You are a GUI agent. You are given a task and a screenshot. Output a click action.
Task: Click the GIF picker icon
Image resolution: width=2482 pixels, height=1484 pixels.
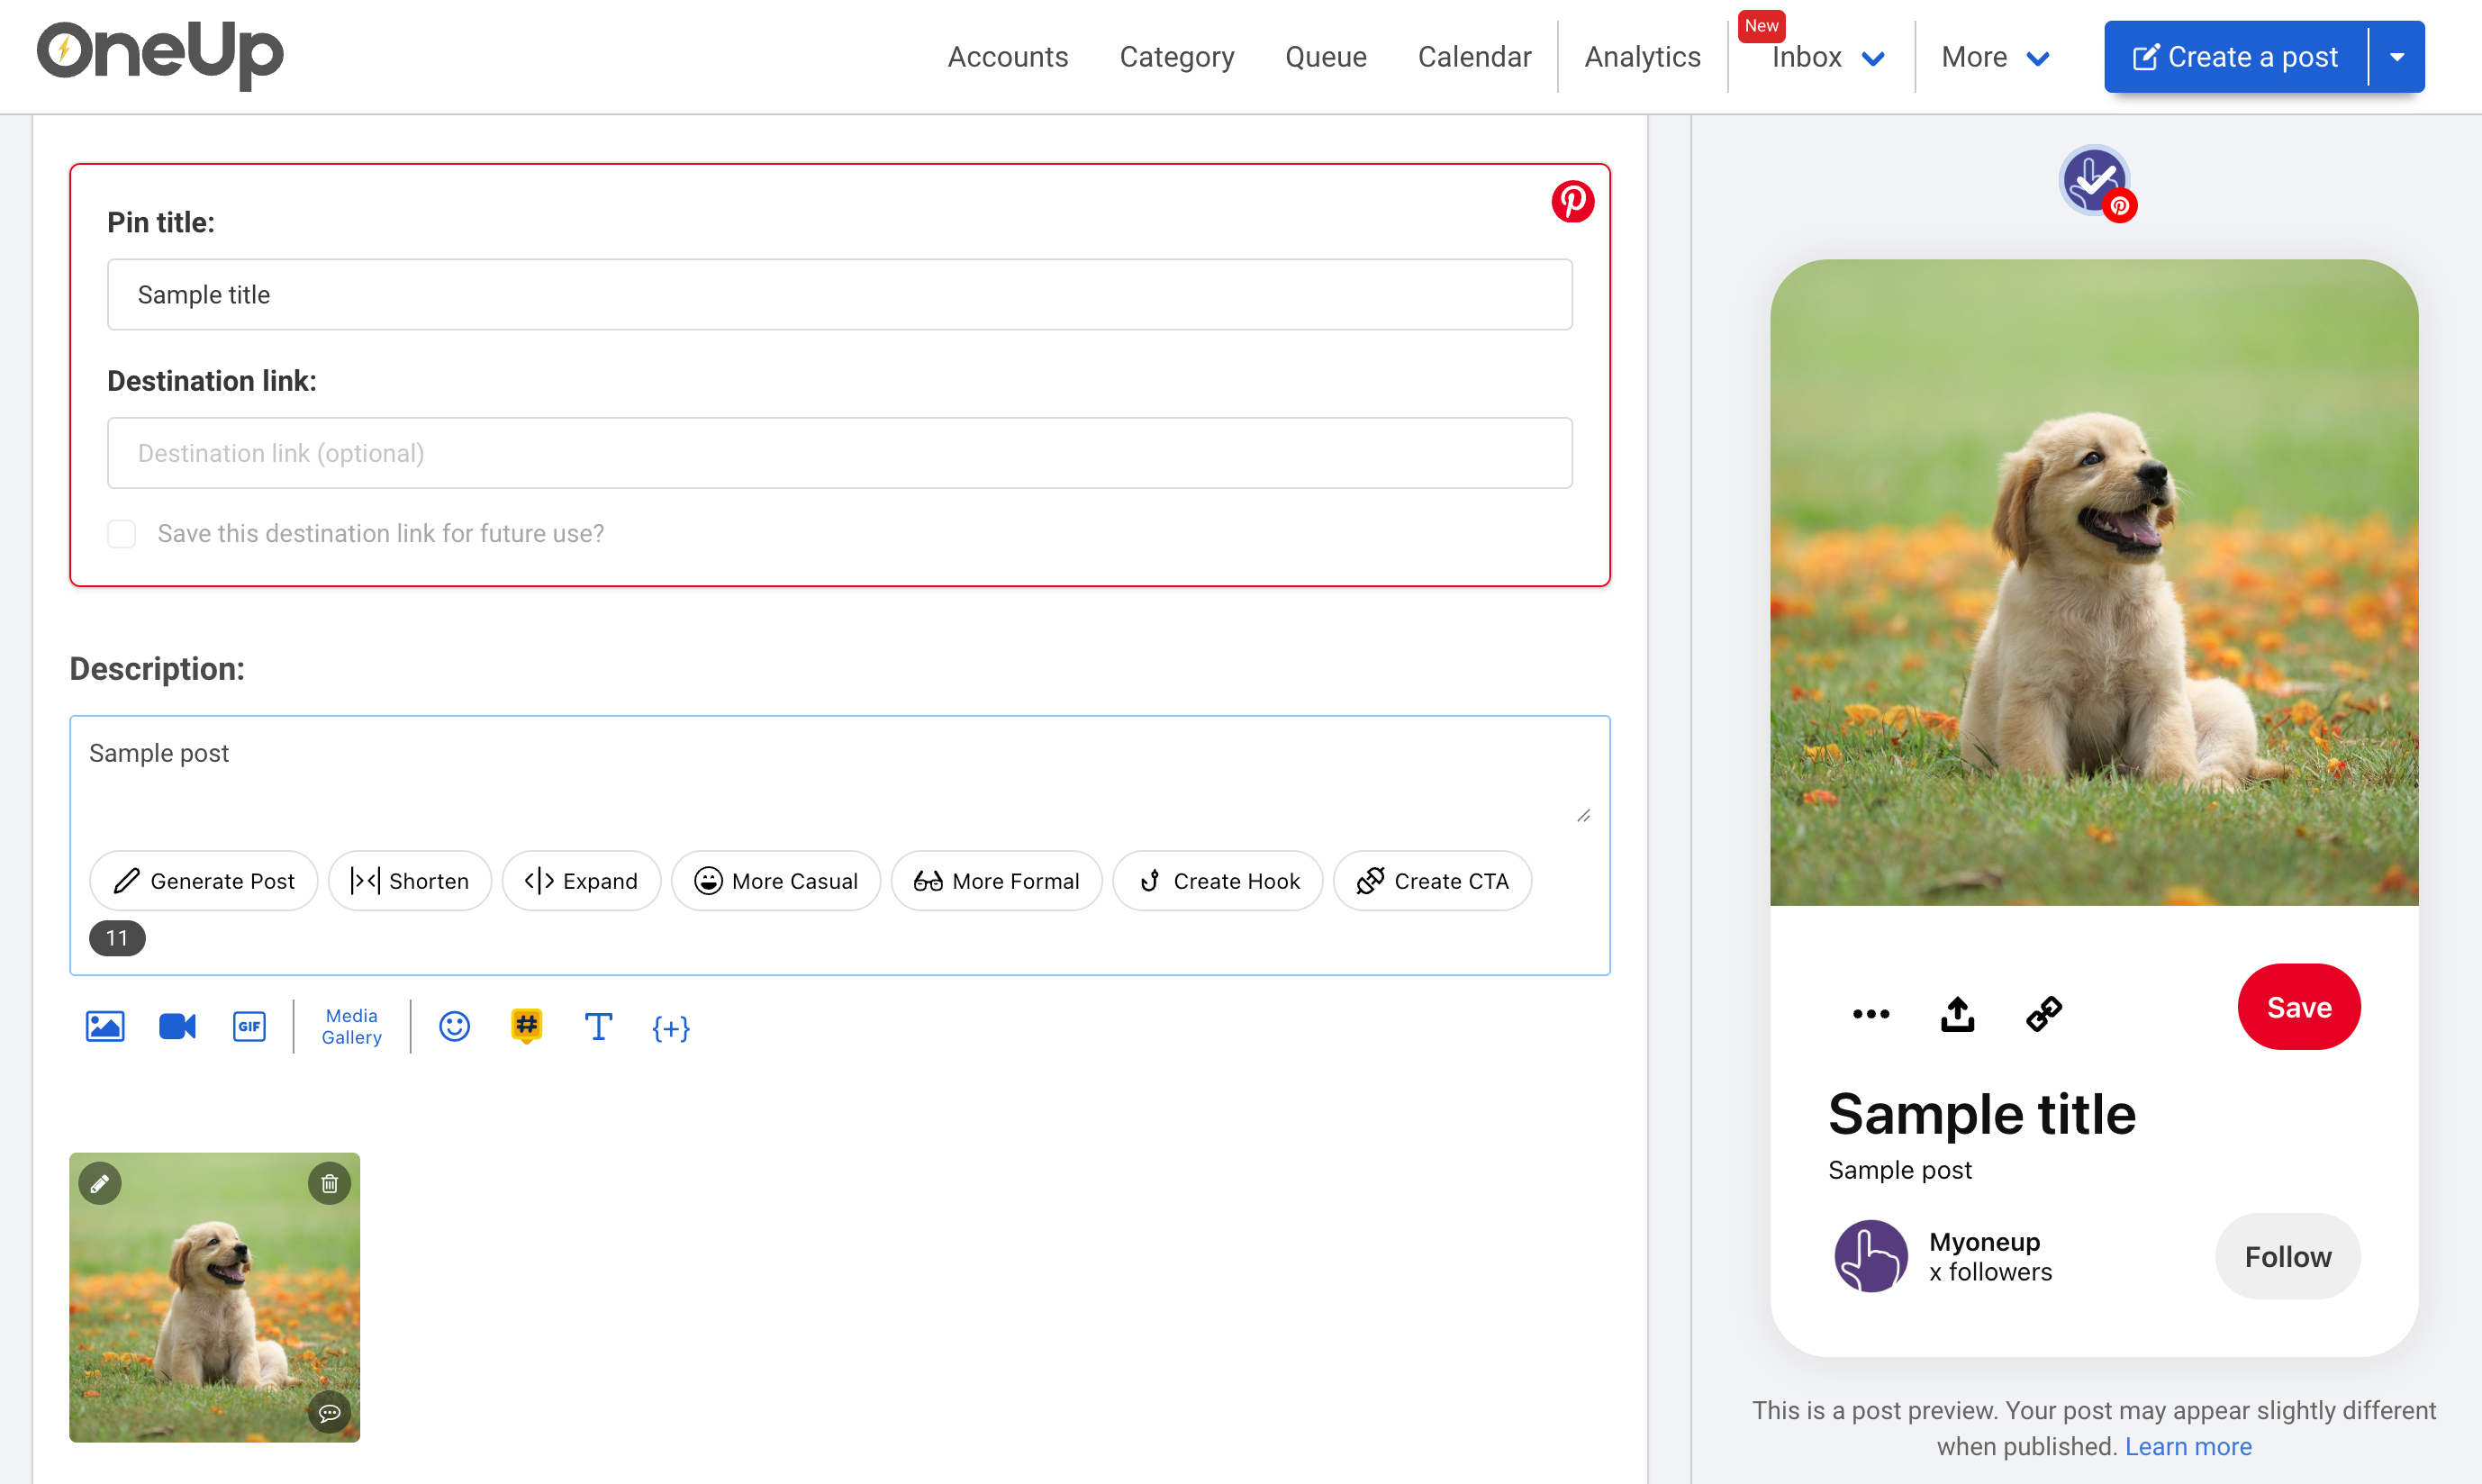249,1026
